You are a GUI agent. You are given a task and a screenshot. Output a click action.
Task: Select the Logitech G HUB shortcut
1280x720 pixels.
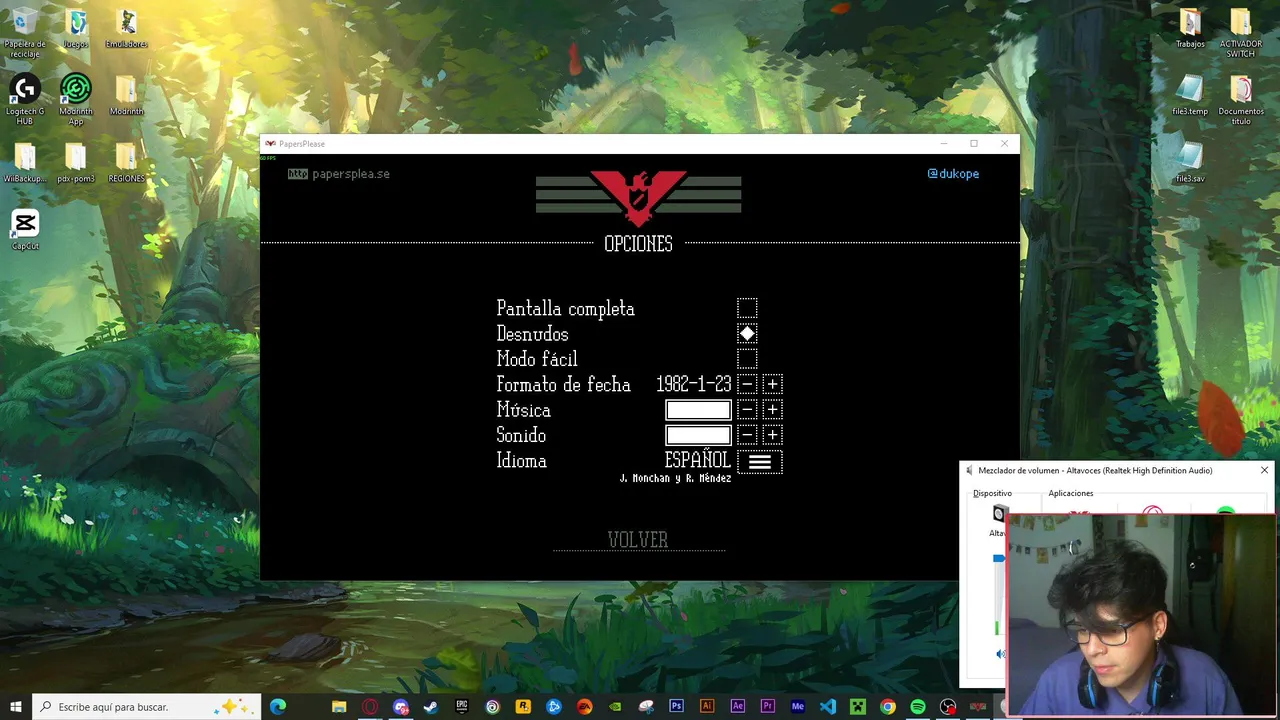[x=24, y=100]
